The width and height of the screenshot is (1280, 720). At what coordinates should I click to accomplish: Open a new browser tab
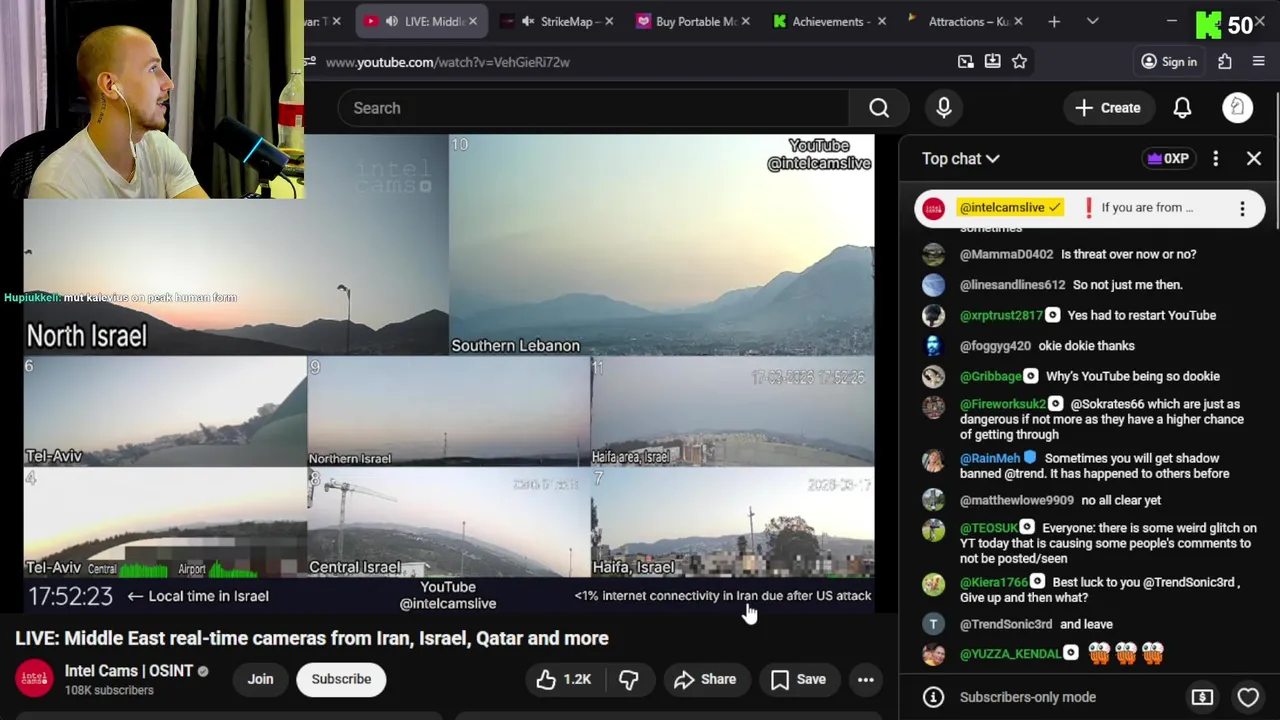(x=1054, y=21)
